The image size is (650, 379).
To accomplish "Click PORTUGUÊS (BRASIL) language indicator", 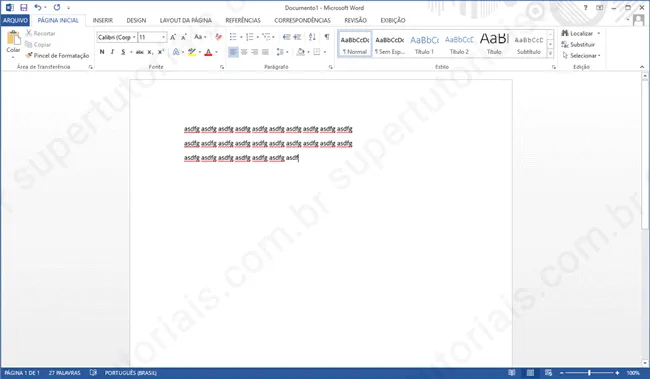I will click(x=131, y=373).
